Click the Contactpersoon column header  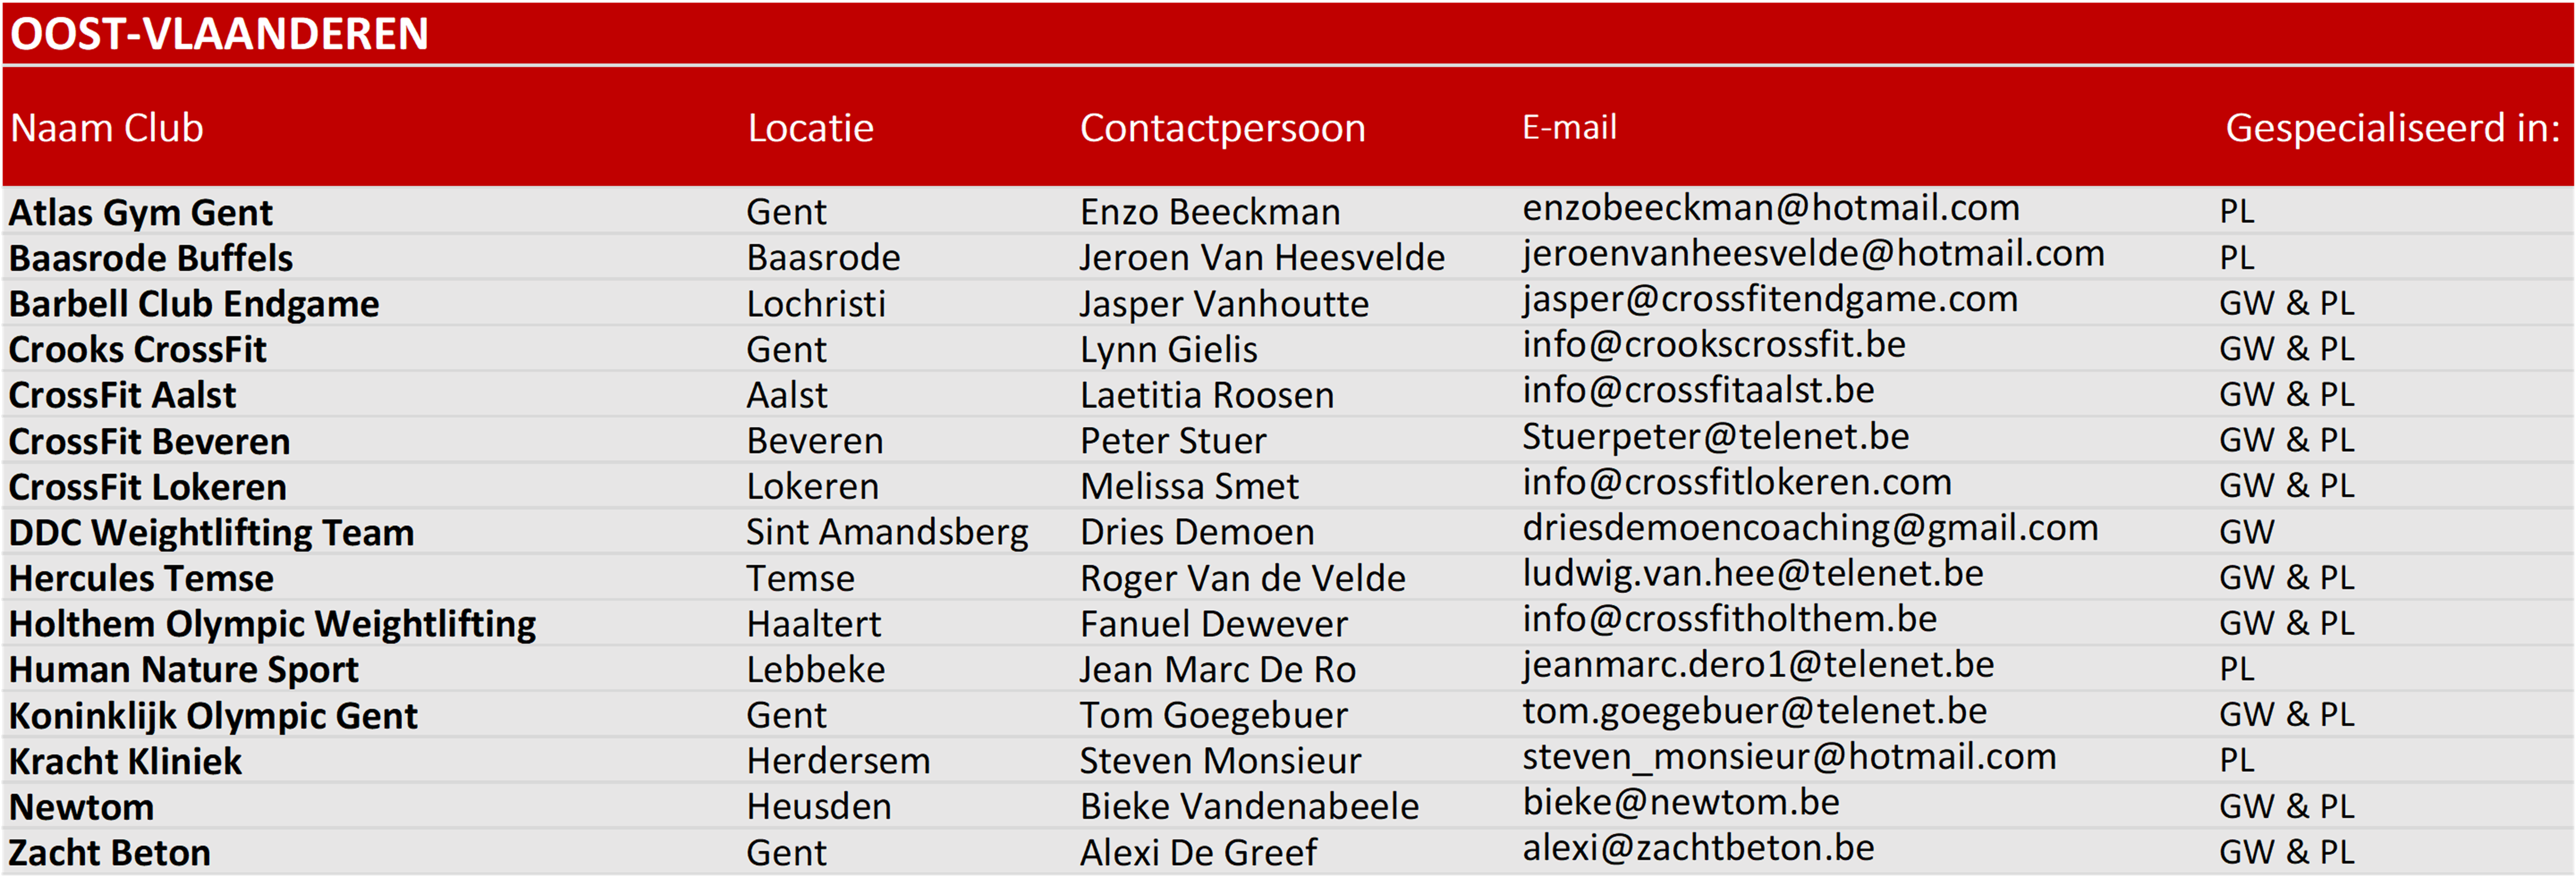click(1222, 128)
